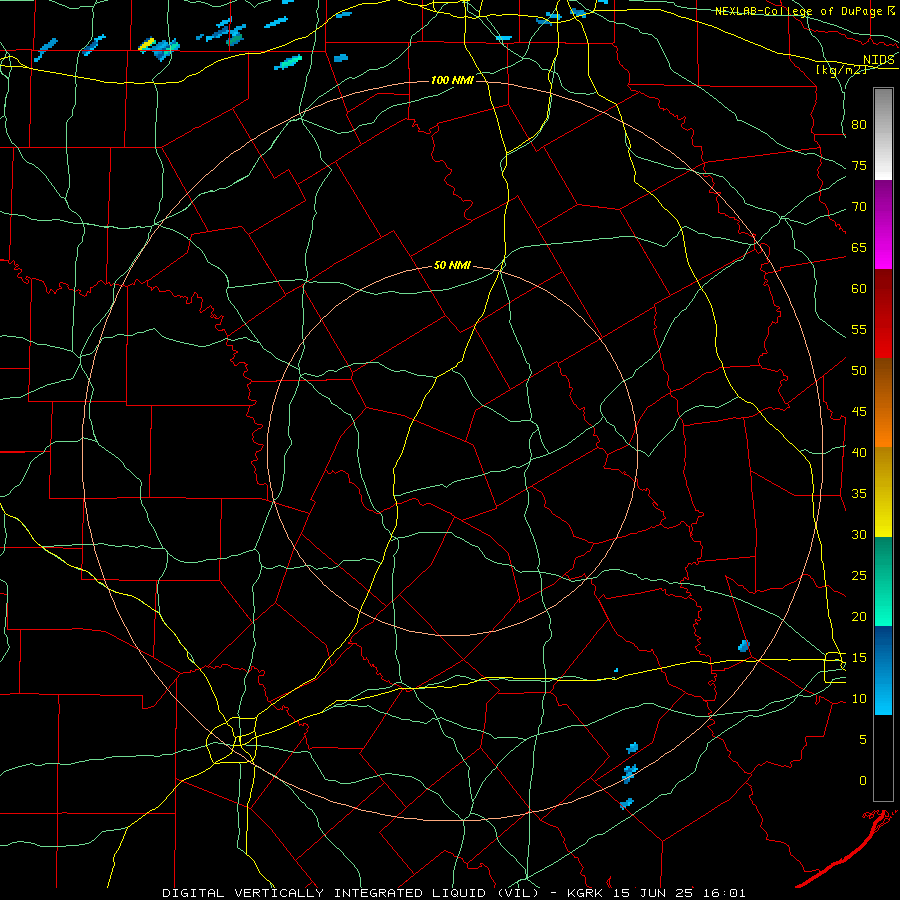Select the 55 value on the VIL scale
900x900 pixels.
pyautogui.click(x=859, y=329)
